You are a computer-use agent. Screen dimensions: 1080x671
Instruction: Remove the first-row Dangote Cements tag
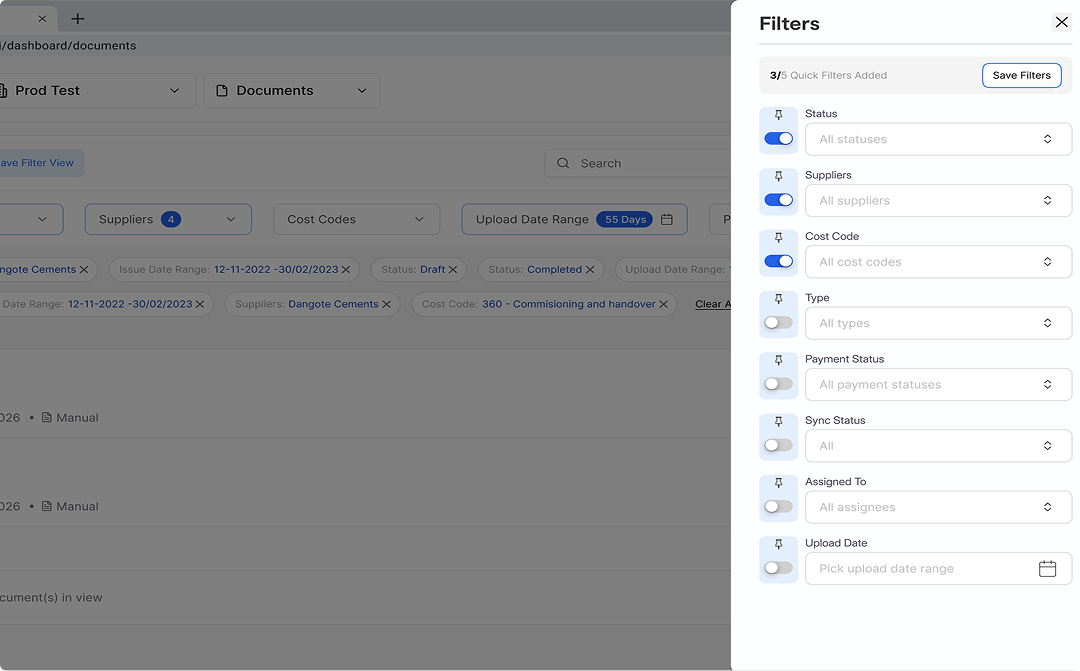84,269
